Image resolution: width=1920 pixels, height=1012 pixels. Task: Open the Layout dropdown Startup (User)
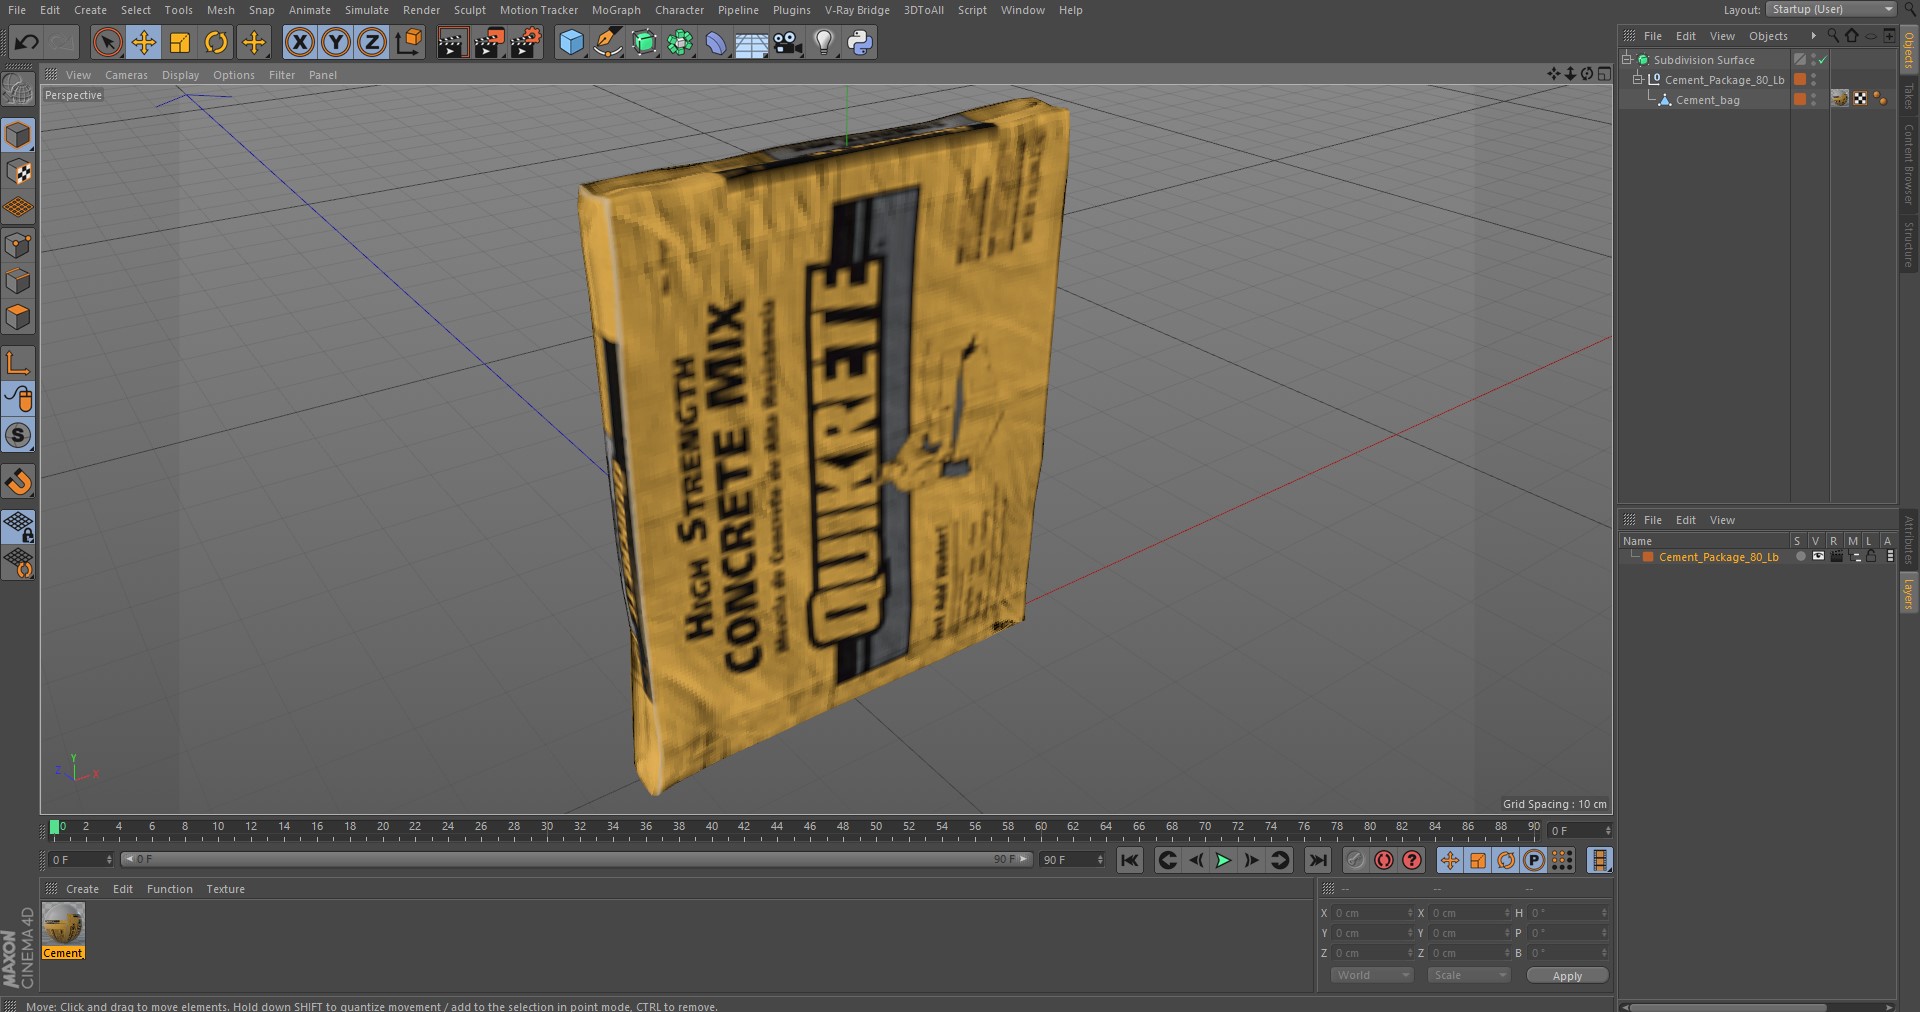click(1831, 9)
